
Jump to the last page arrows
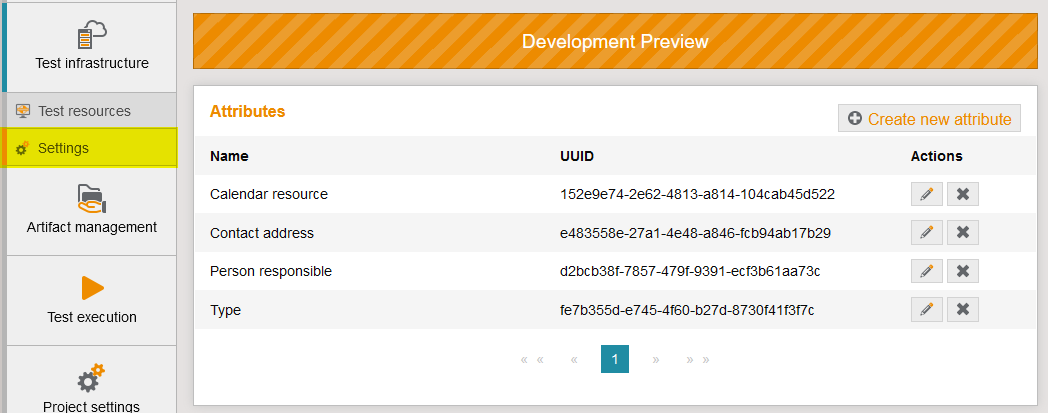[x=697, y=359]
